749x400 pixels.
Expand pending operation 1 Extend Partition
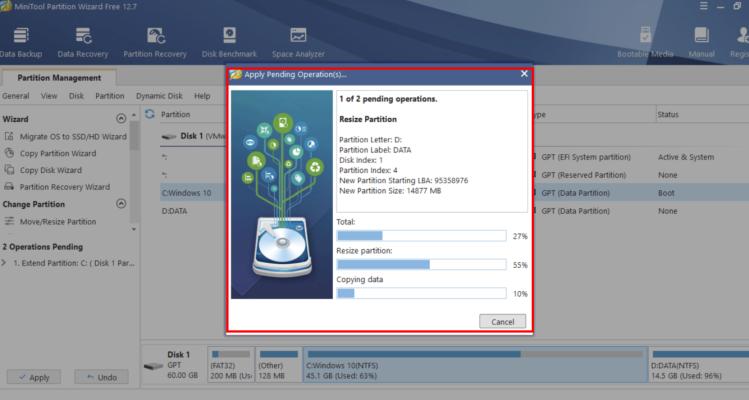[4, 263]
